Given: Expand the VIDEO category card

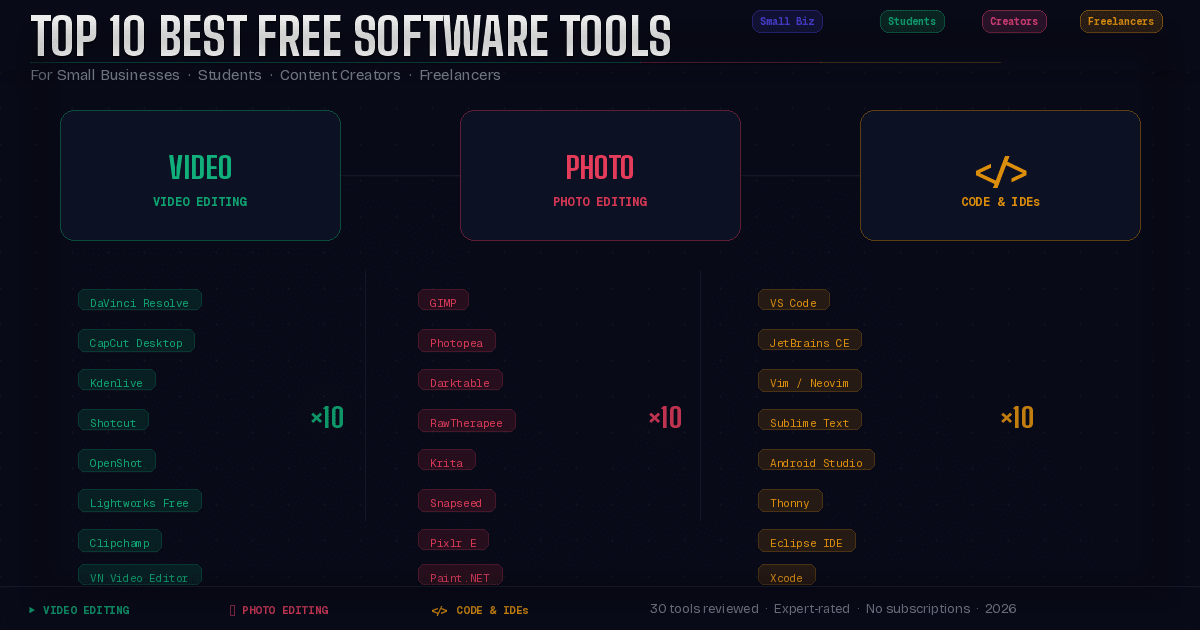Looking at the screenshot, I should point(200,176).
